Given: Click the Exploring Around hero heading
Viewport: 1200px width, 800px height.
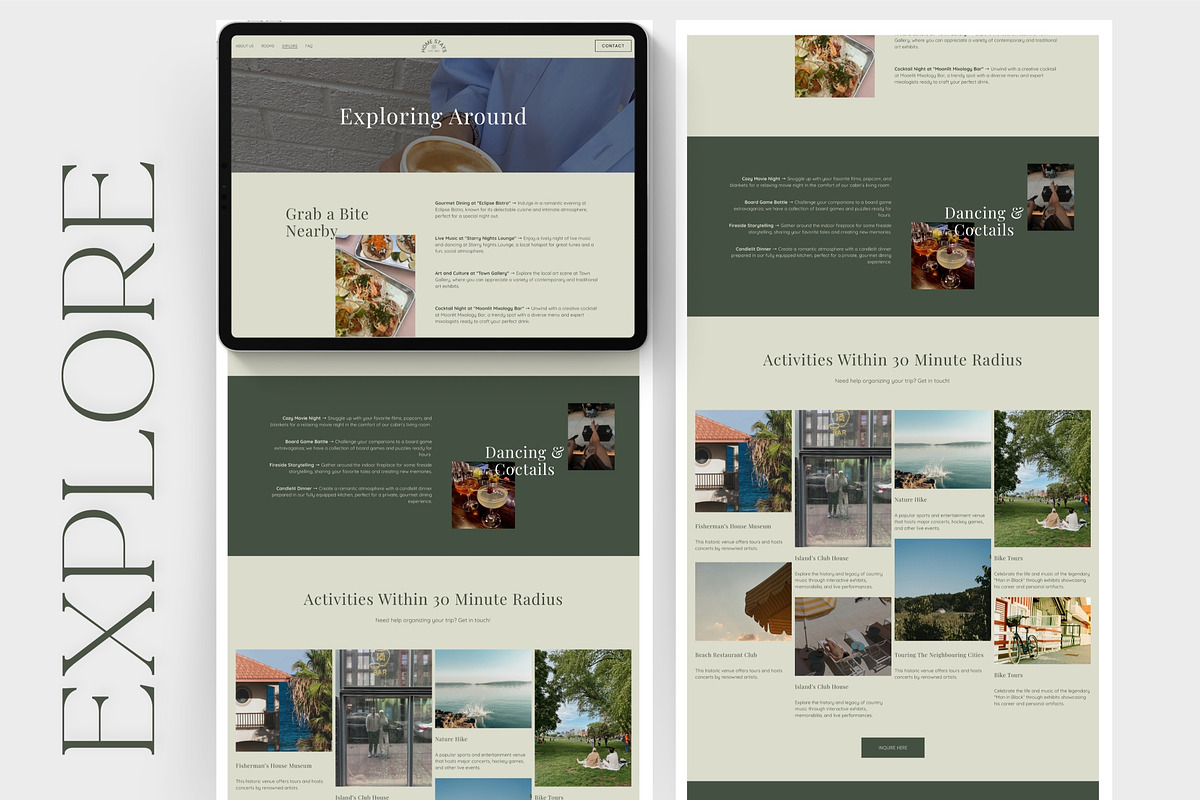Looking at the screenshot, I should 433,116.
